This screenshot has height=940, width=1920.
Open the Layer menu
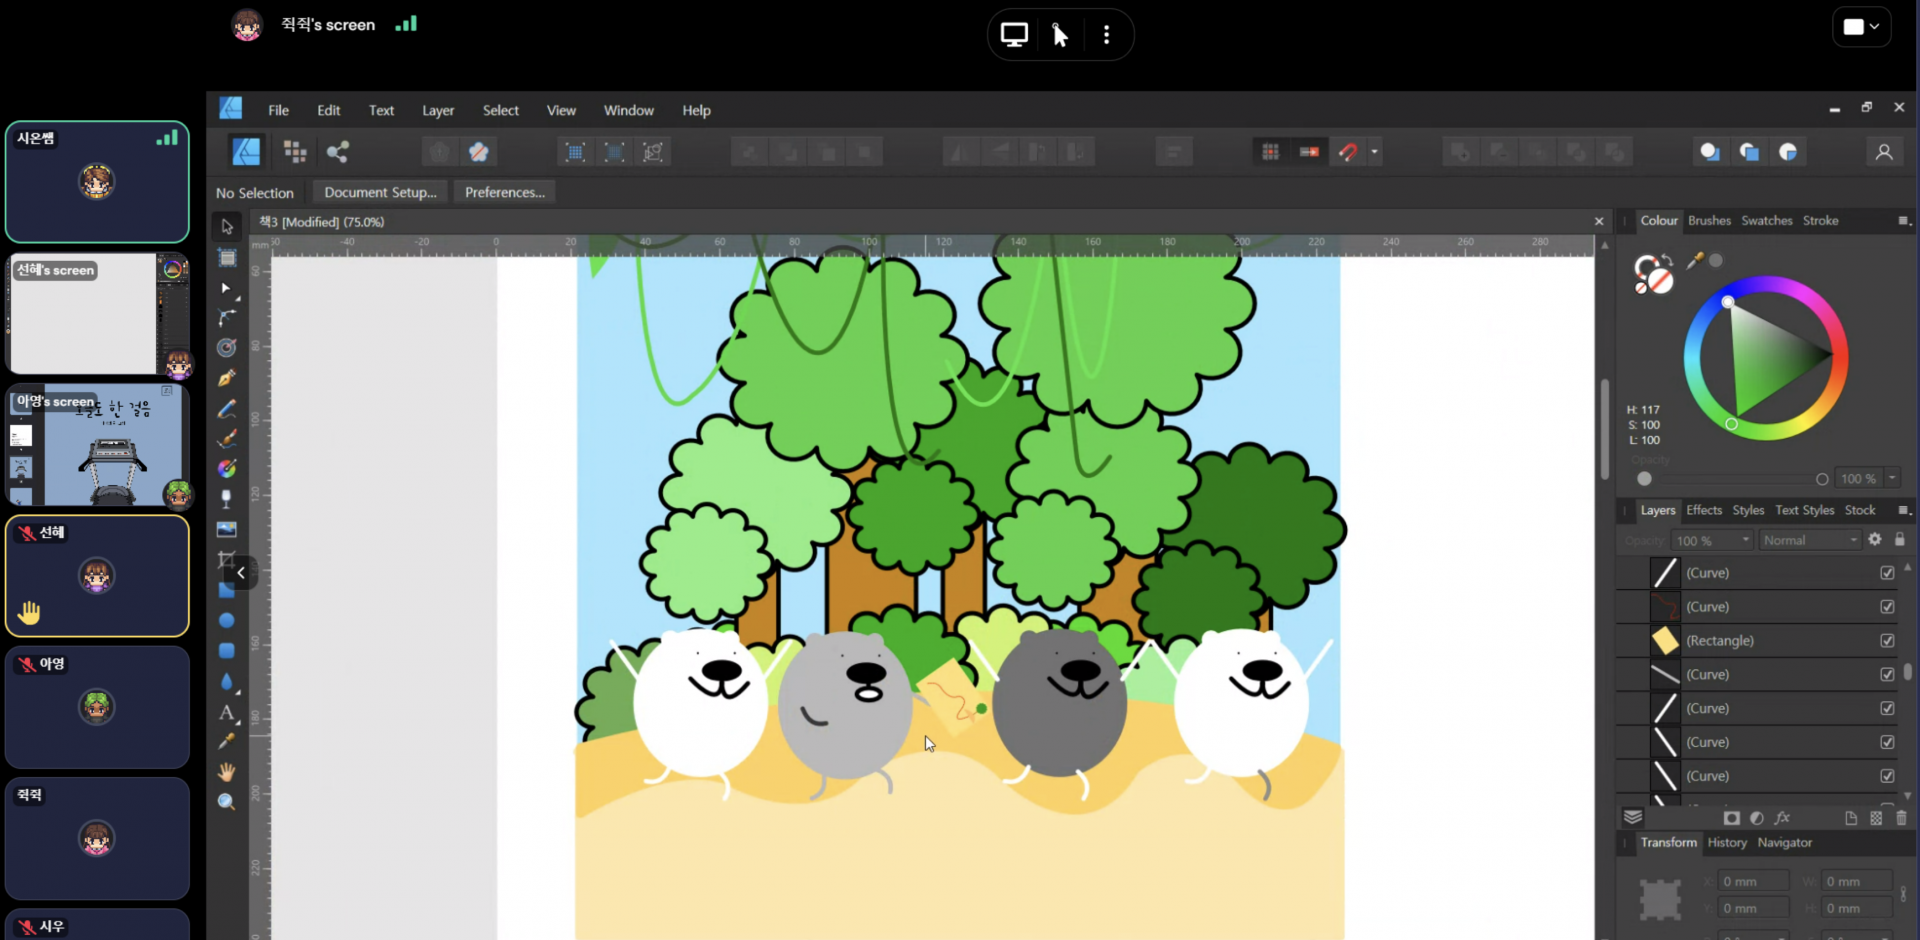438,110
